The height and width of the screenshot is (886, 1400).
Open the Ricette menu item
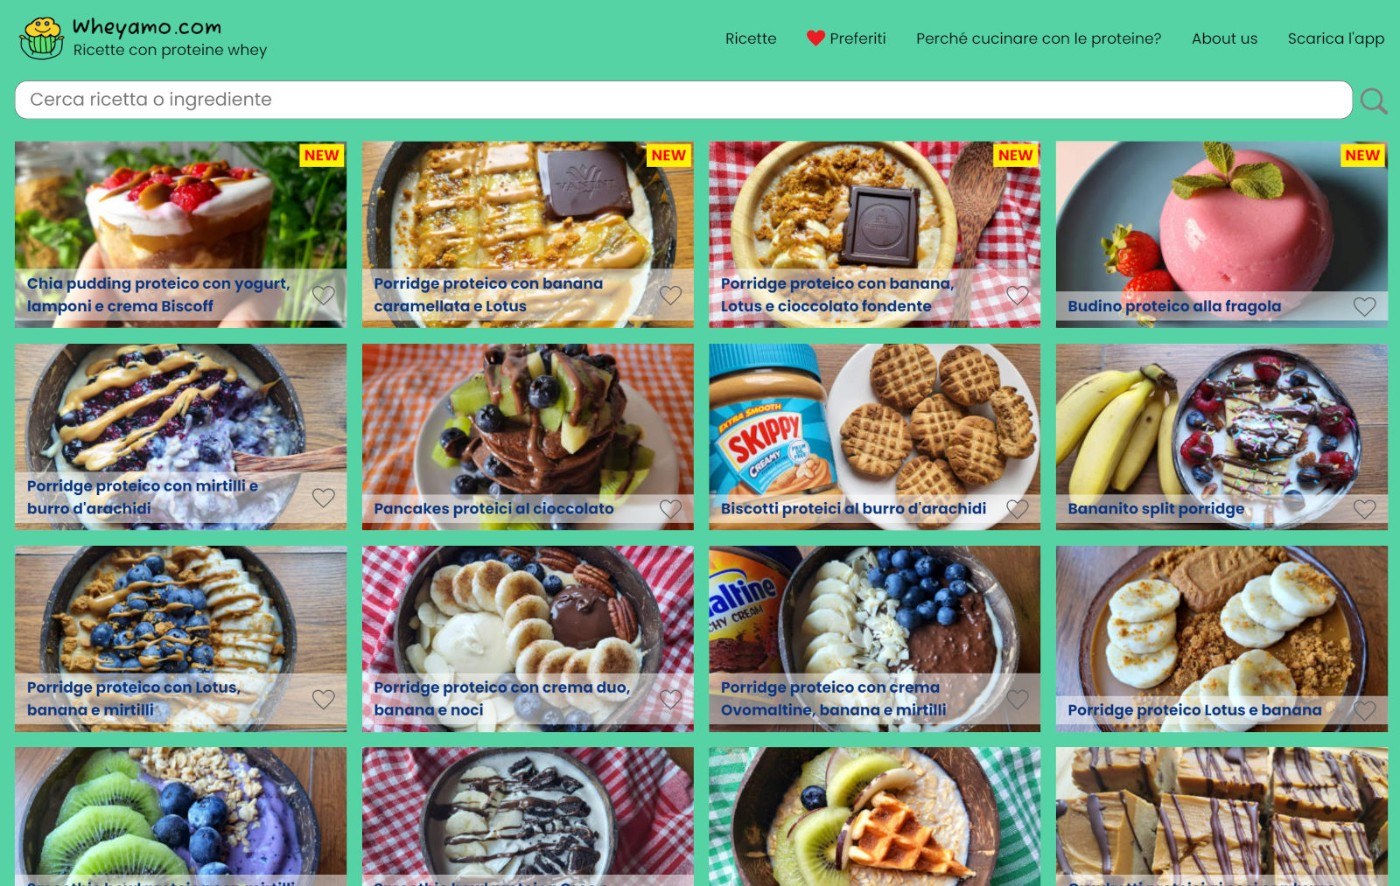[750, 38]
